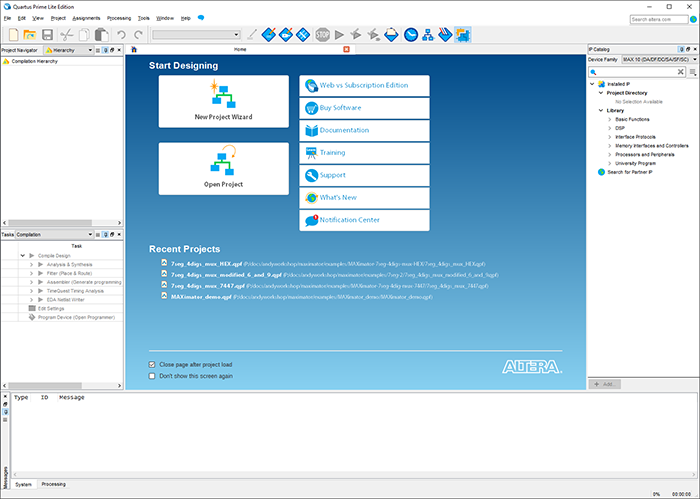Collapse the Installed IP tree node
The width and height of the screenshot is (700, 499).
pyautogui.click(x=592, y=84)
